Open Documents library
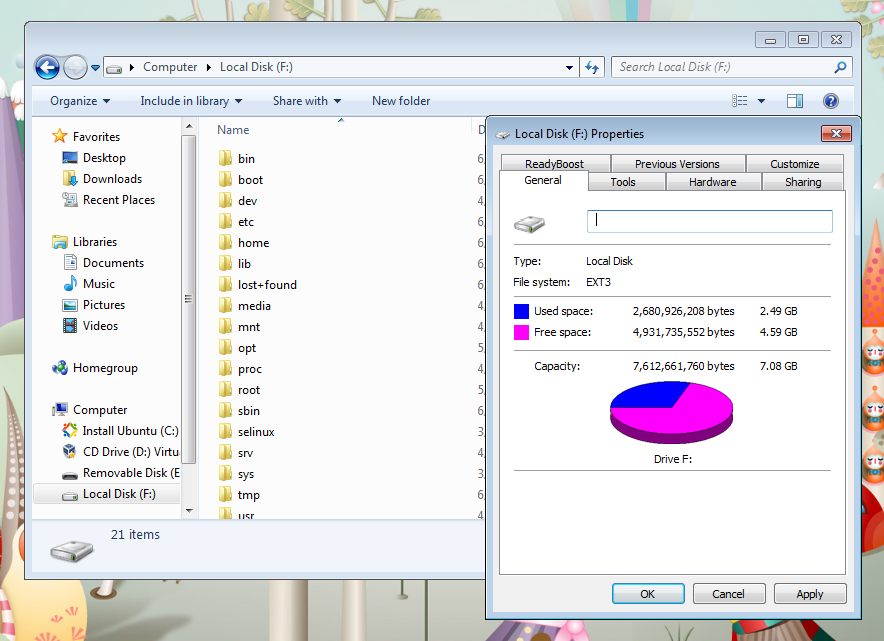 click(x=113, y=263)
